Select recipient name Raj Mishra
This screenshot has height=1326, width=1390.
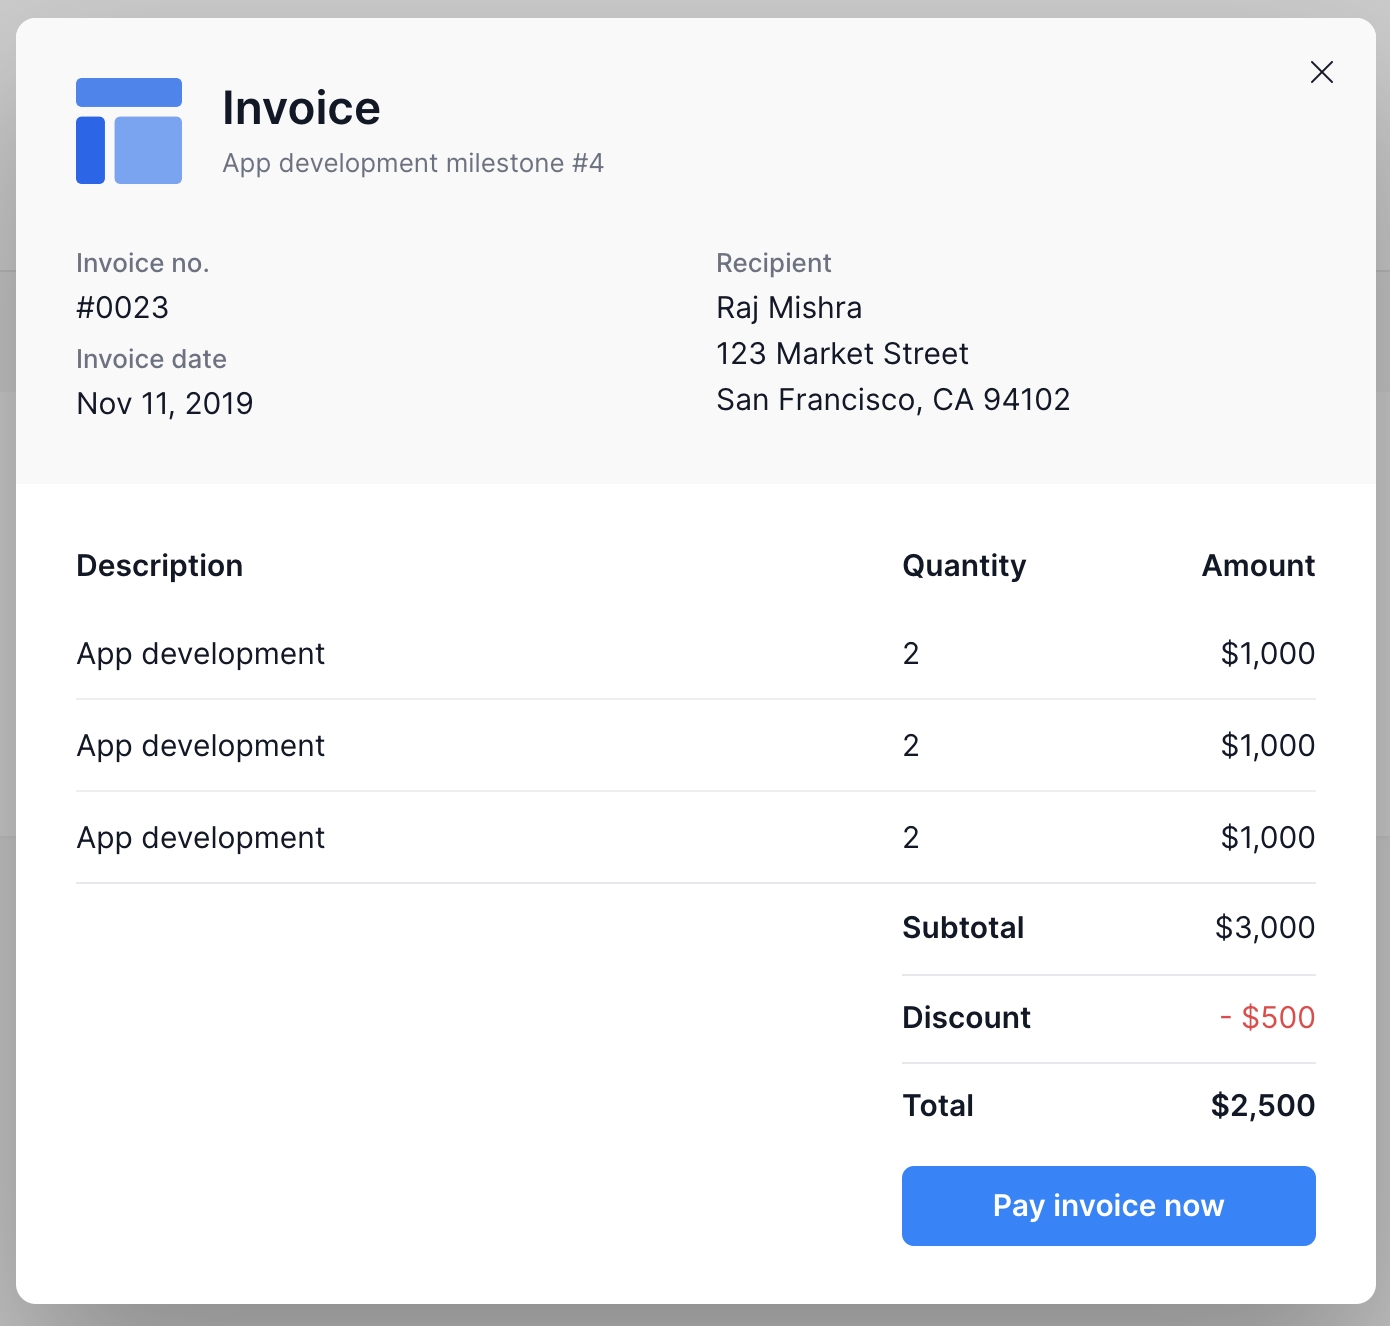788,307
